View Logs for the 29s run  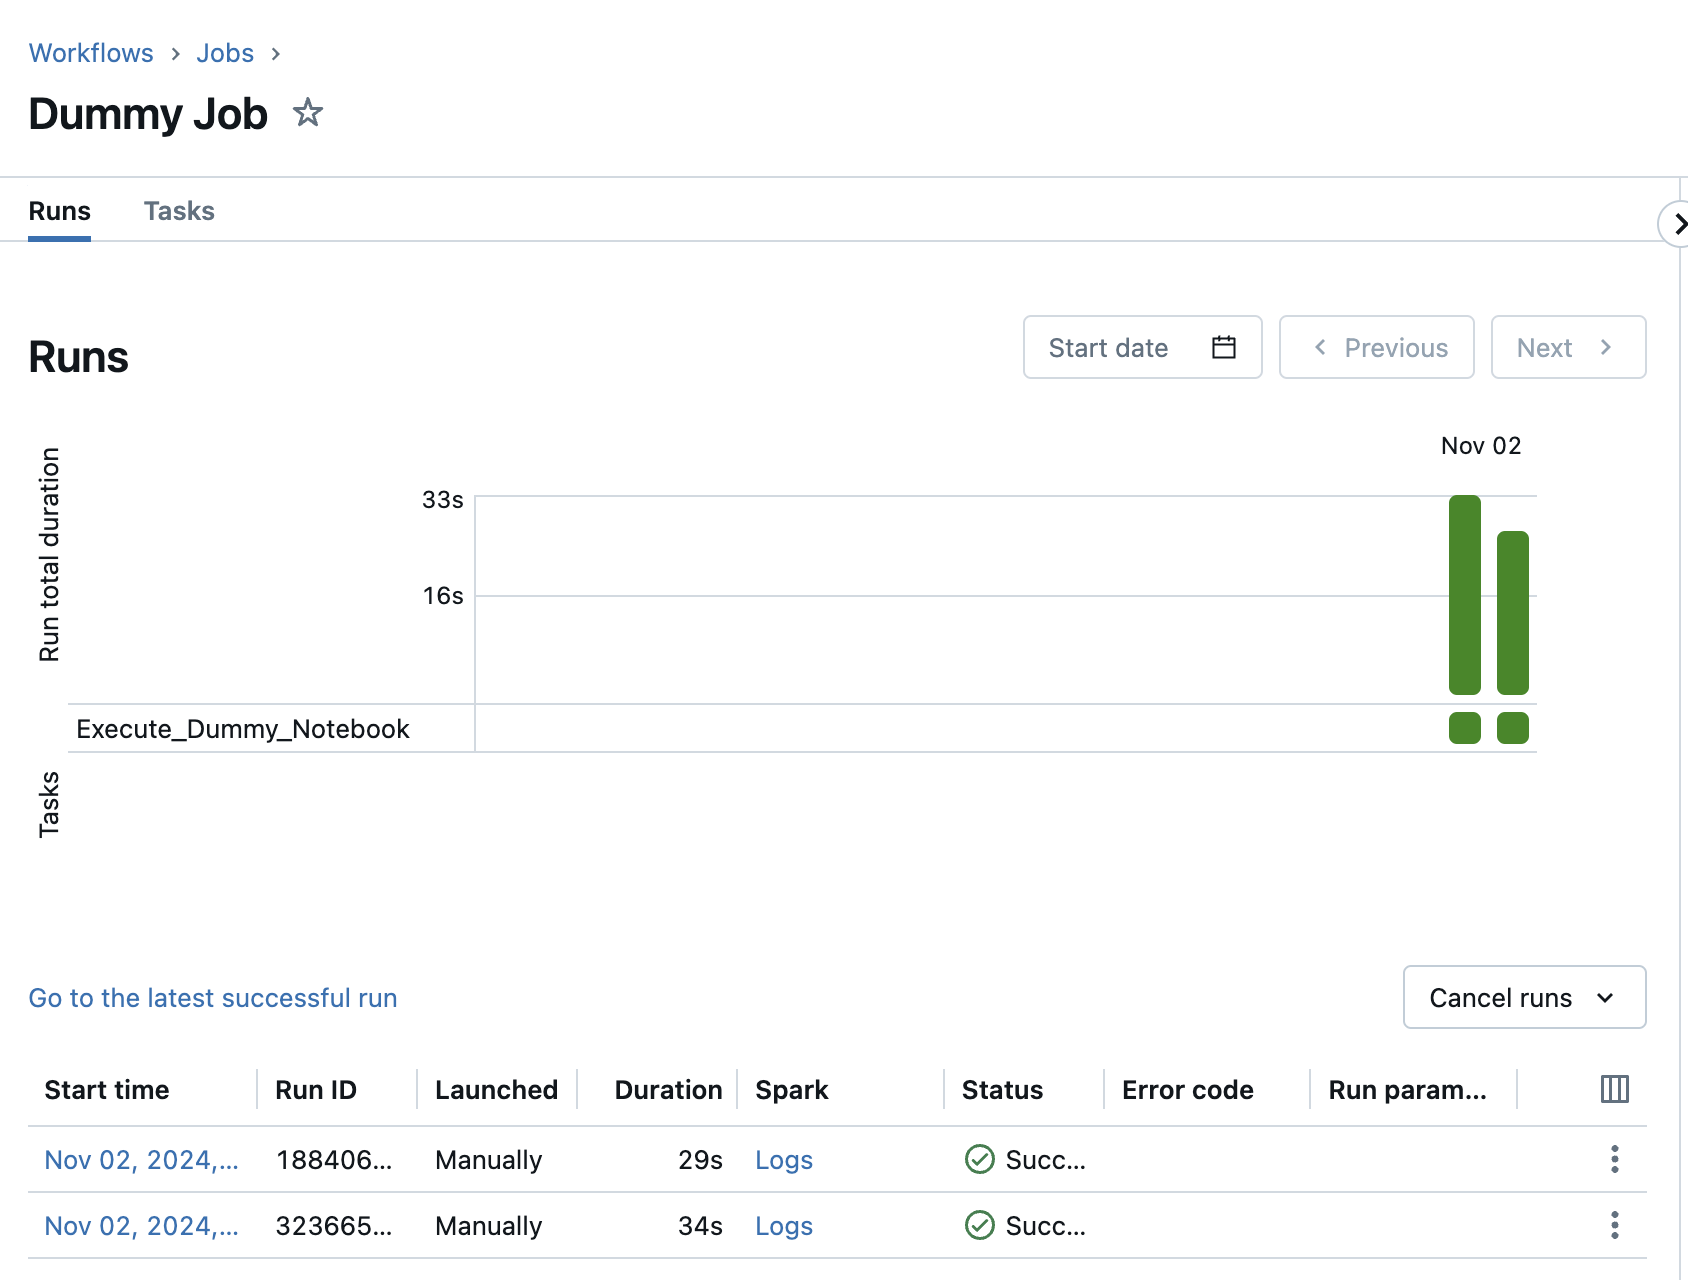pos(783,1160)
